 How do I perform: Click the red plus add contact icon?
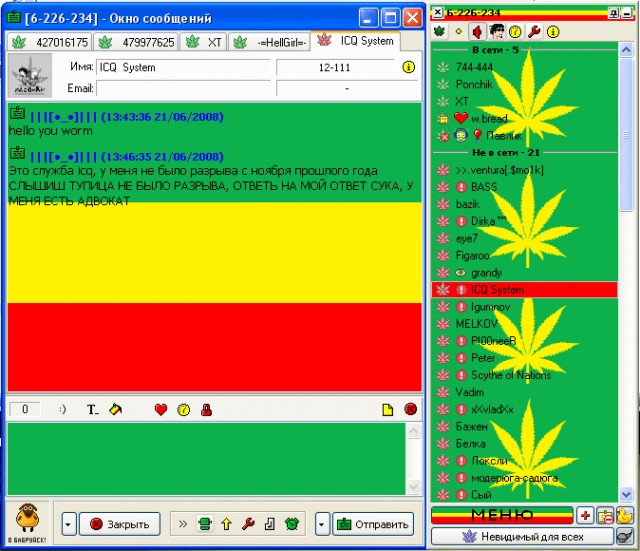(585, 515)
